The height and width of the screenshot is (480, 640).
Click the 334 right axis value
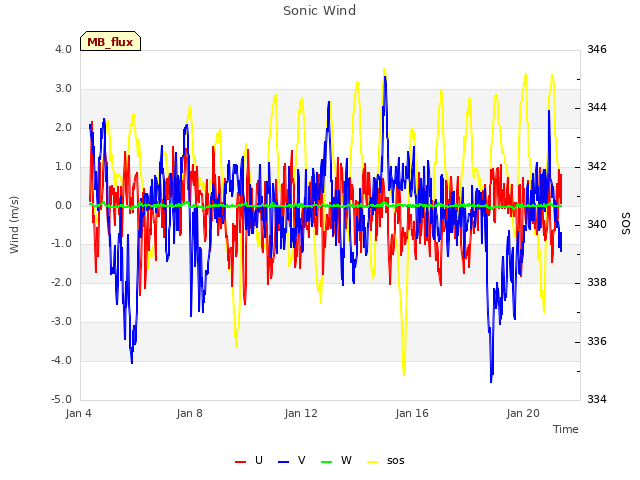[x=597, y=399]
